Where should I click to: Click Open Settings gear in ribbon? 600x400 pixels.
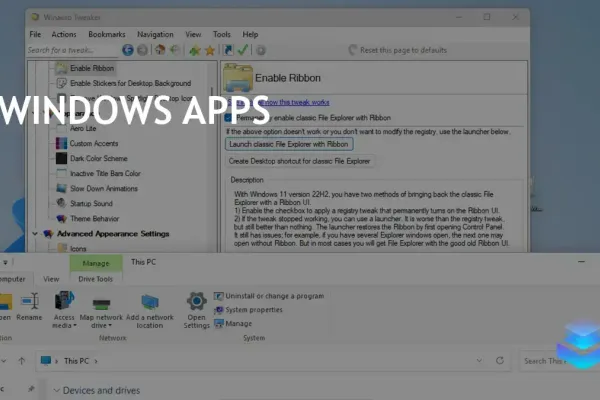click(x=197, y=310)
